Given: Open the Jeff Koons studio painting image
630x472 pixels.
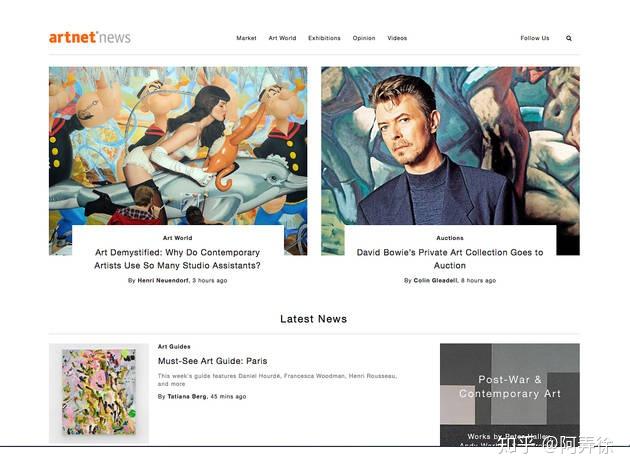Looking at the screenshot, I should [x=178, y=145].
